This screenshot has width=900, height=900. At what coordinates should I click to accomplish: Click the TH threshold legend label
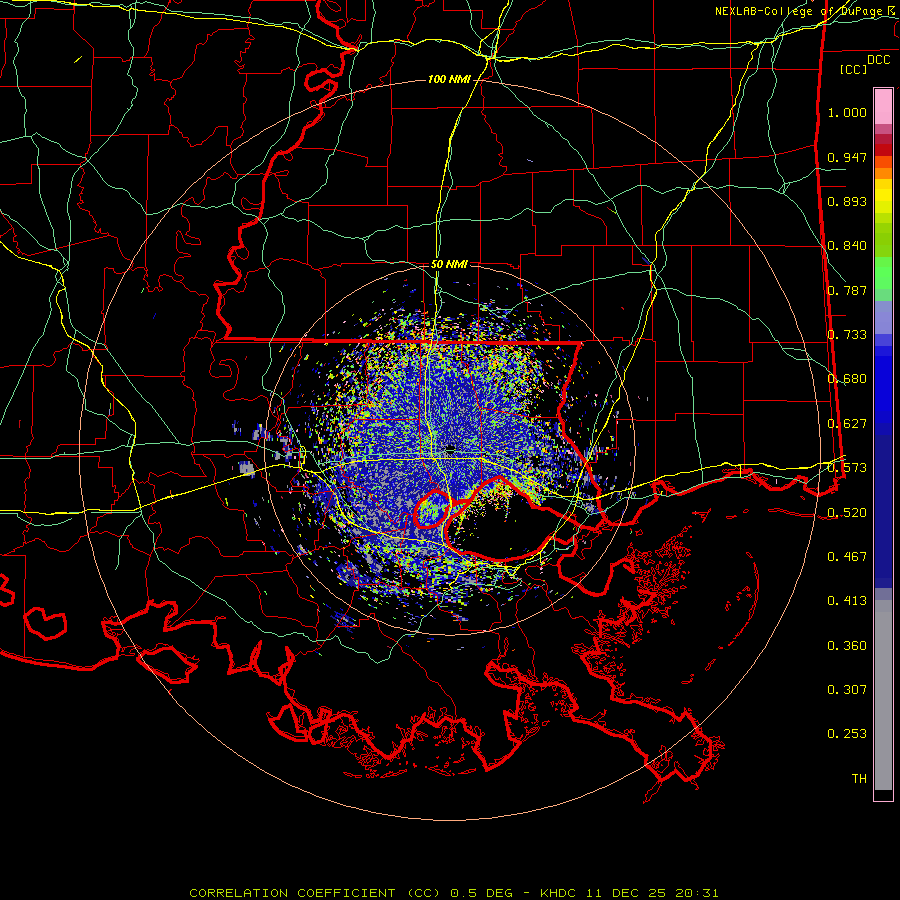[859, 779]
